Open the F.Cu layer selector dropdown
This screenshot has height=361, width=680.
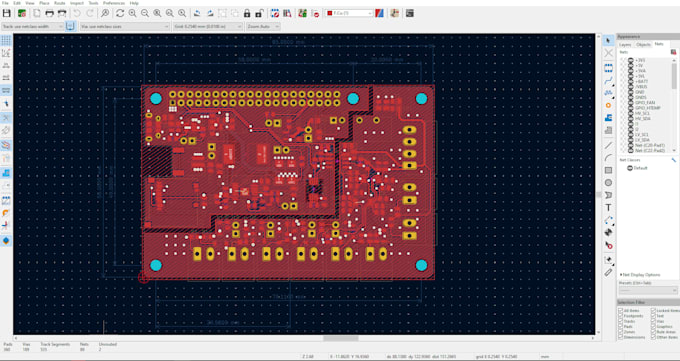pyautogui.click(x=350, y=13)
